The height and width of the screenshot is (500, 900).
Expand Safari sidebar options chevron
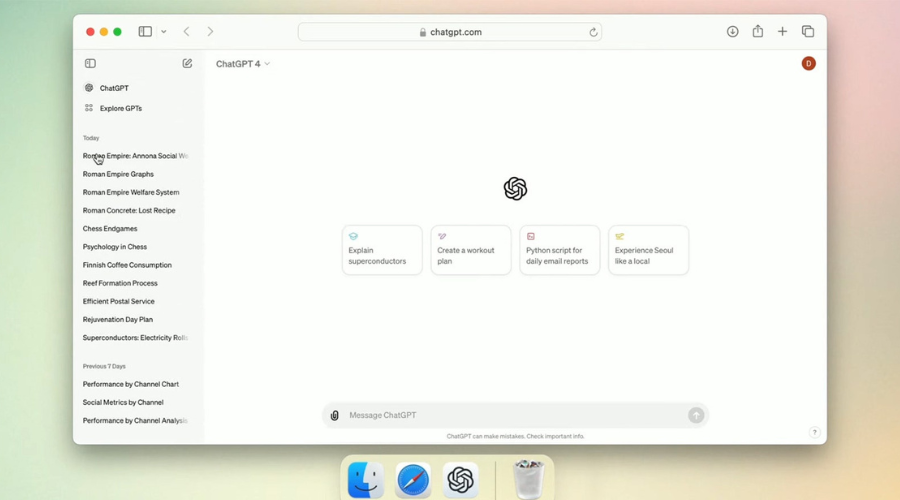click(164, 32)
